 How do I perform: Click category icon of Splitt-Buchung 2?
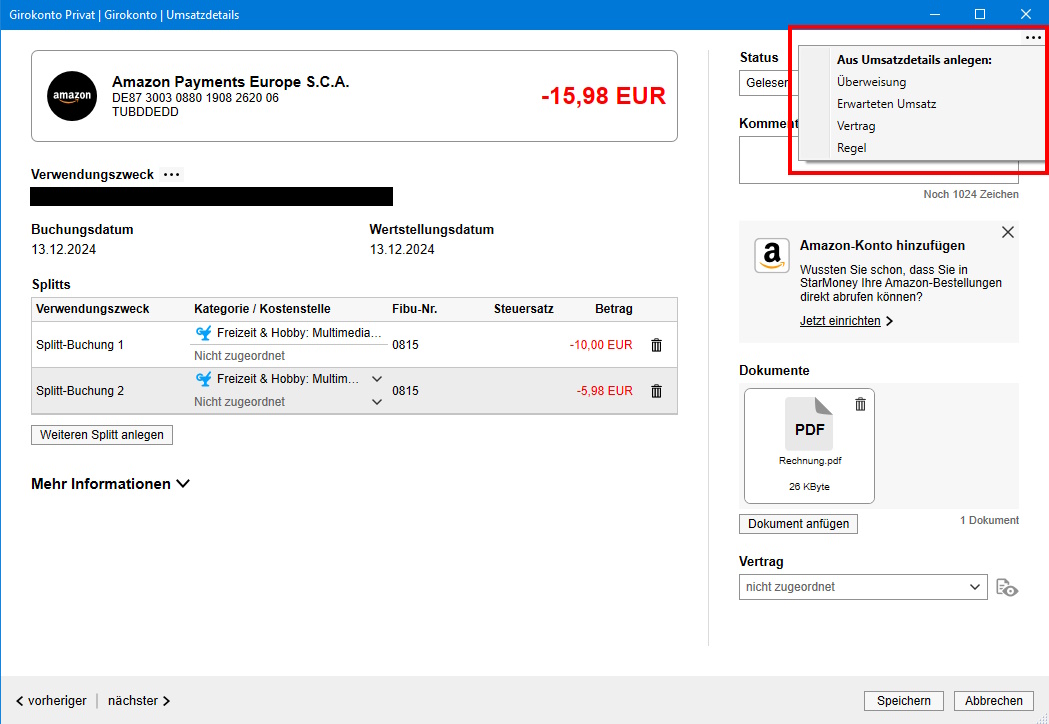tap(203, 379)
